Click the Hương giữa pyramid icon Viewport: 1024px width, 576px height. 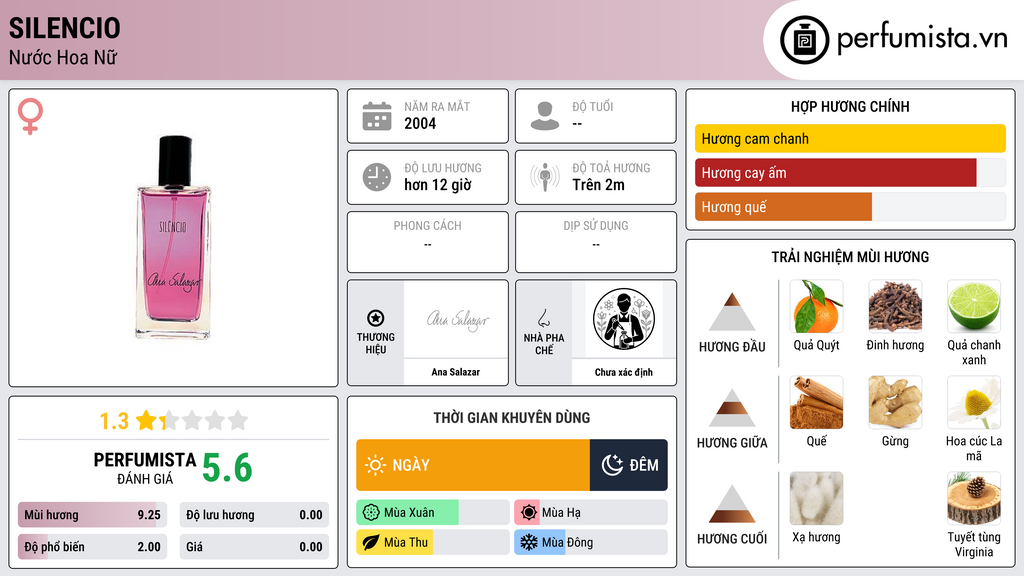732,408
